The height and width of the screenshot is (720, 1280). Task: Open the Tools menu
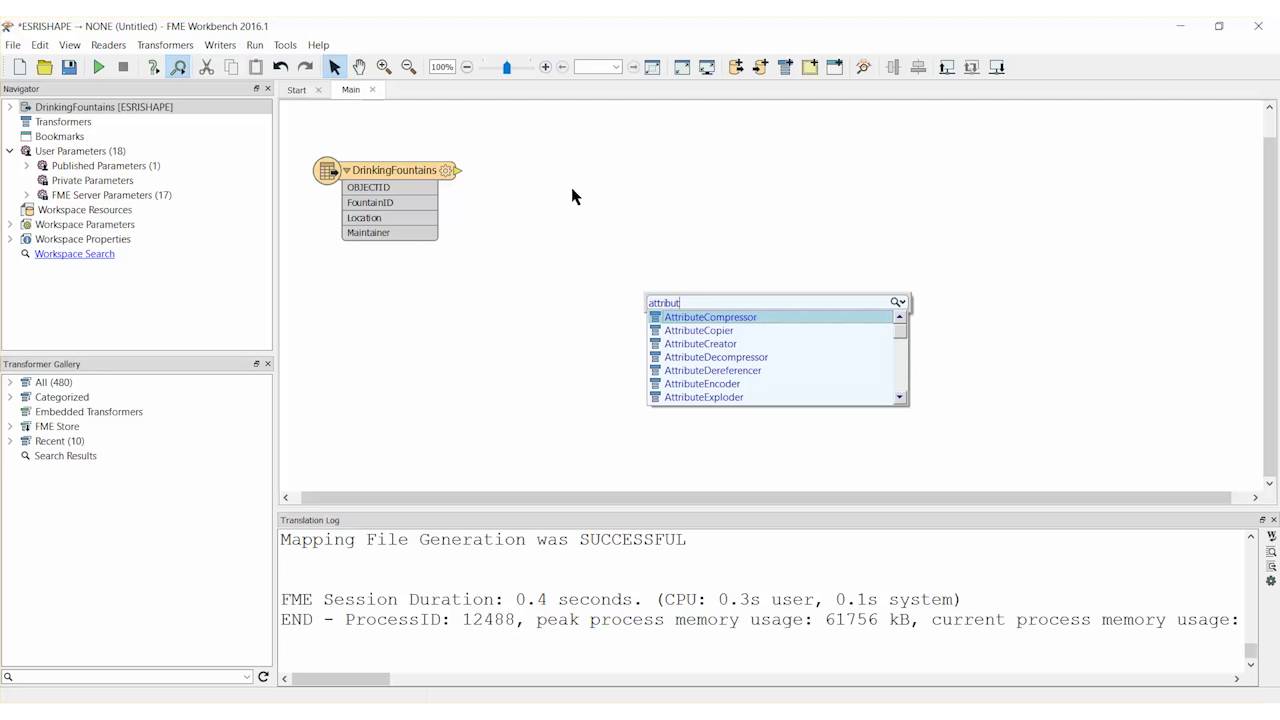click(x=285, y=45)
